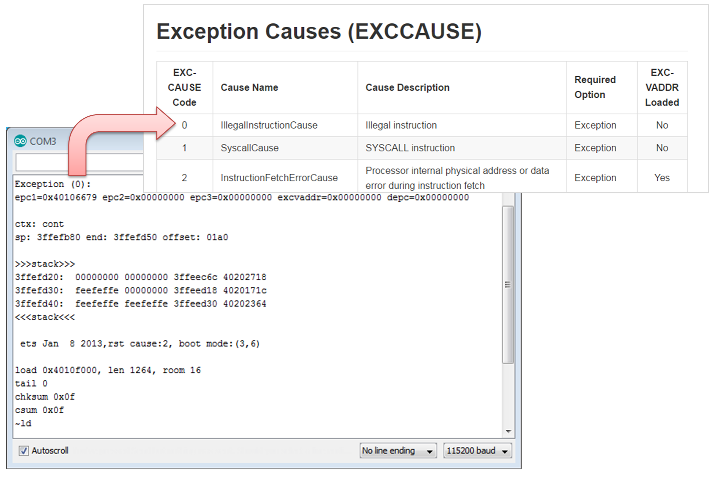Click the serial monitor send input field
The width and height of the screenshot is (713, 477).
coord(80,162)
